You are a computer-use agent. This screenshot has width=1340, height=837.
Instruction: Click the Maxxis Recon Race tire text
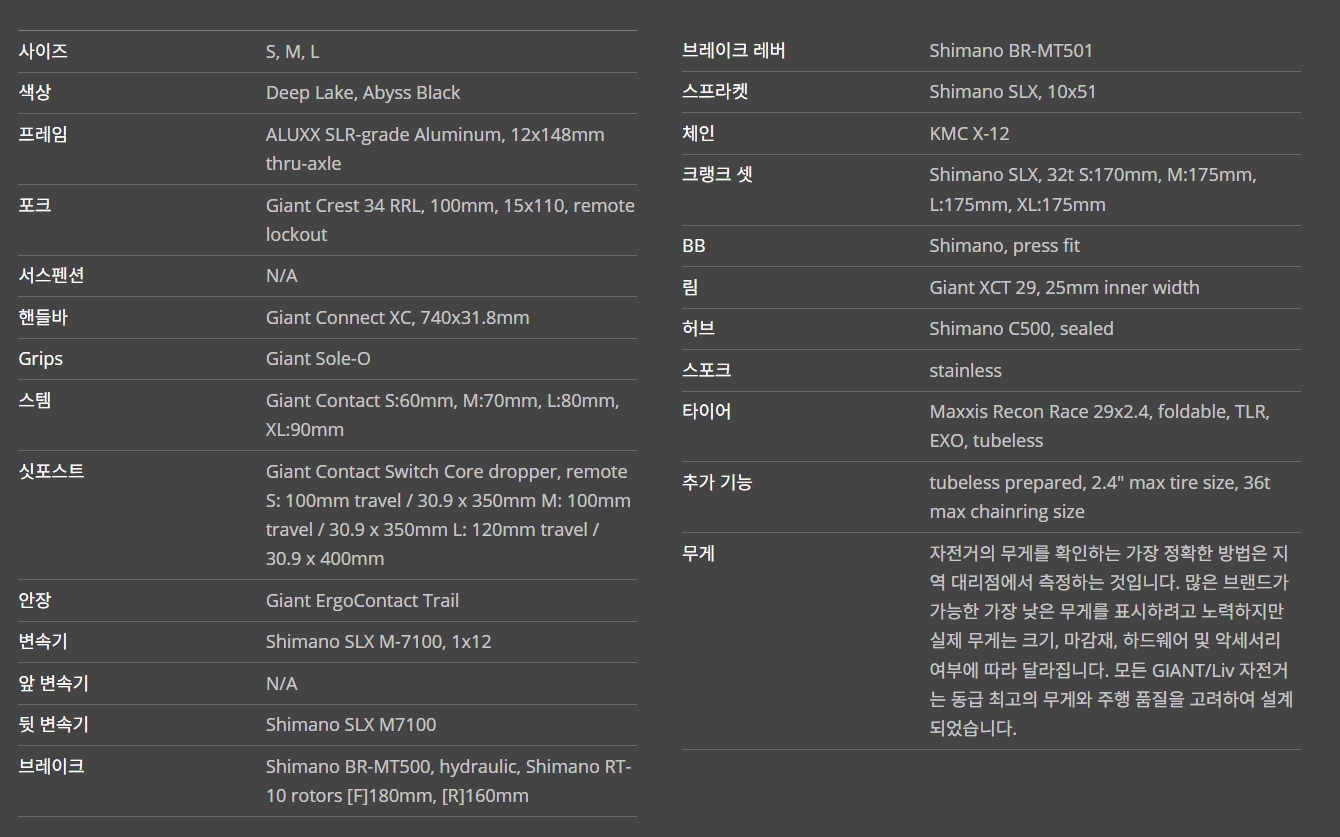click(1098, 412)
